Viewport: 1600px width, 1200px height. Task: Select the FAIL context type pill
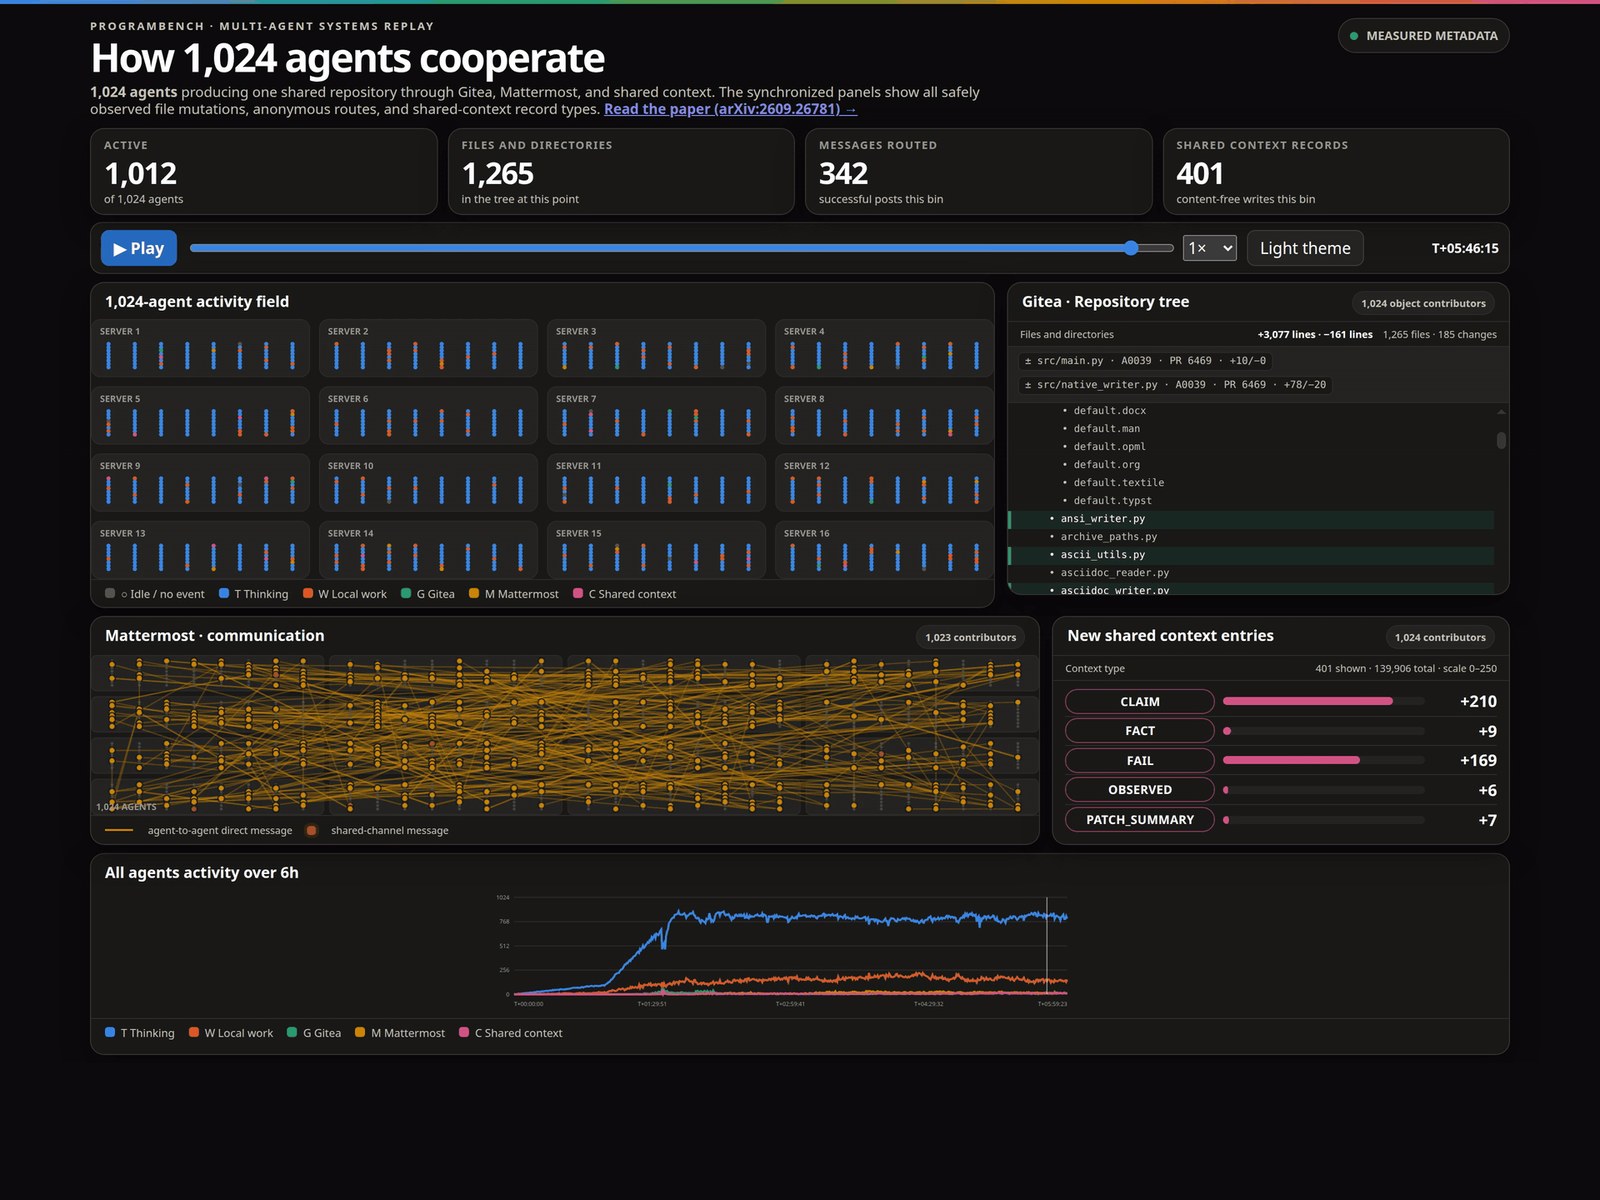(1140, 761)
